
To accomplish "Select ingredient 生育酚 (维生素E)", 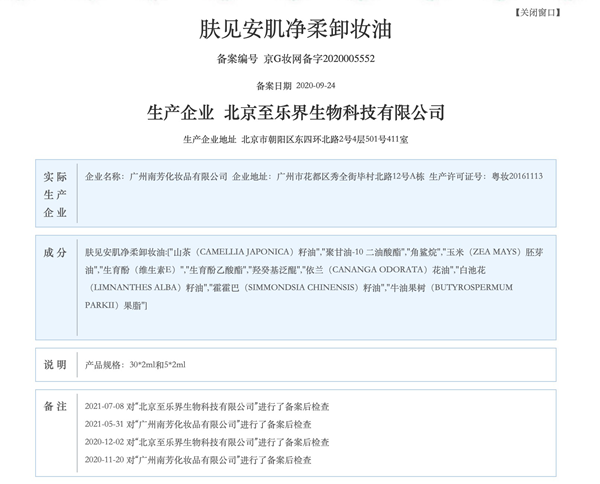I will pyautogui.click(x=141, y=270).
